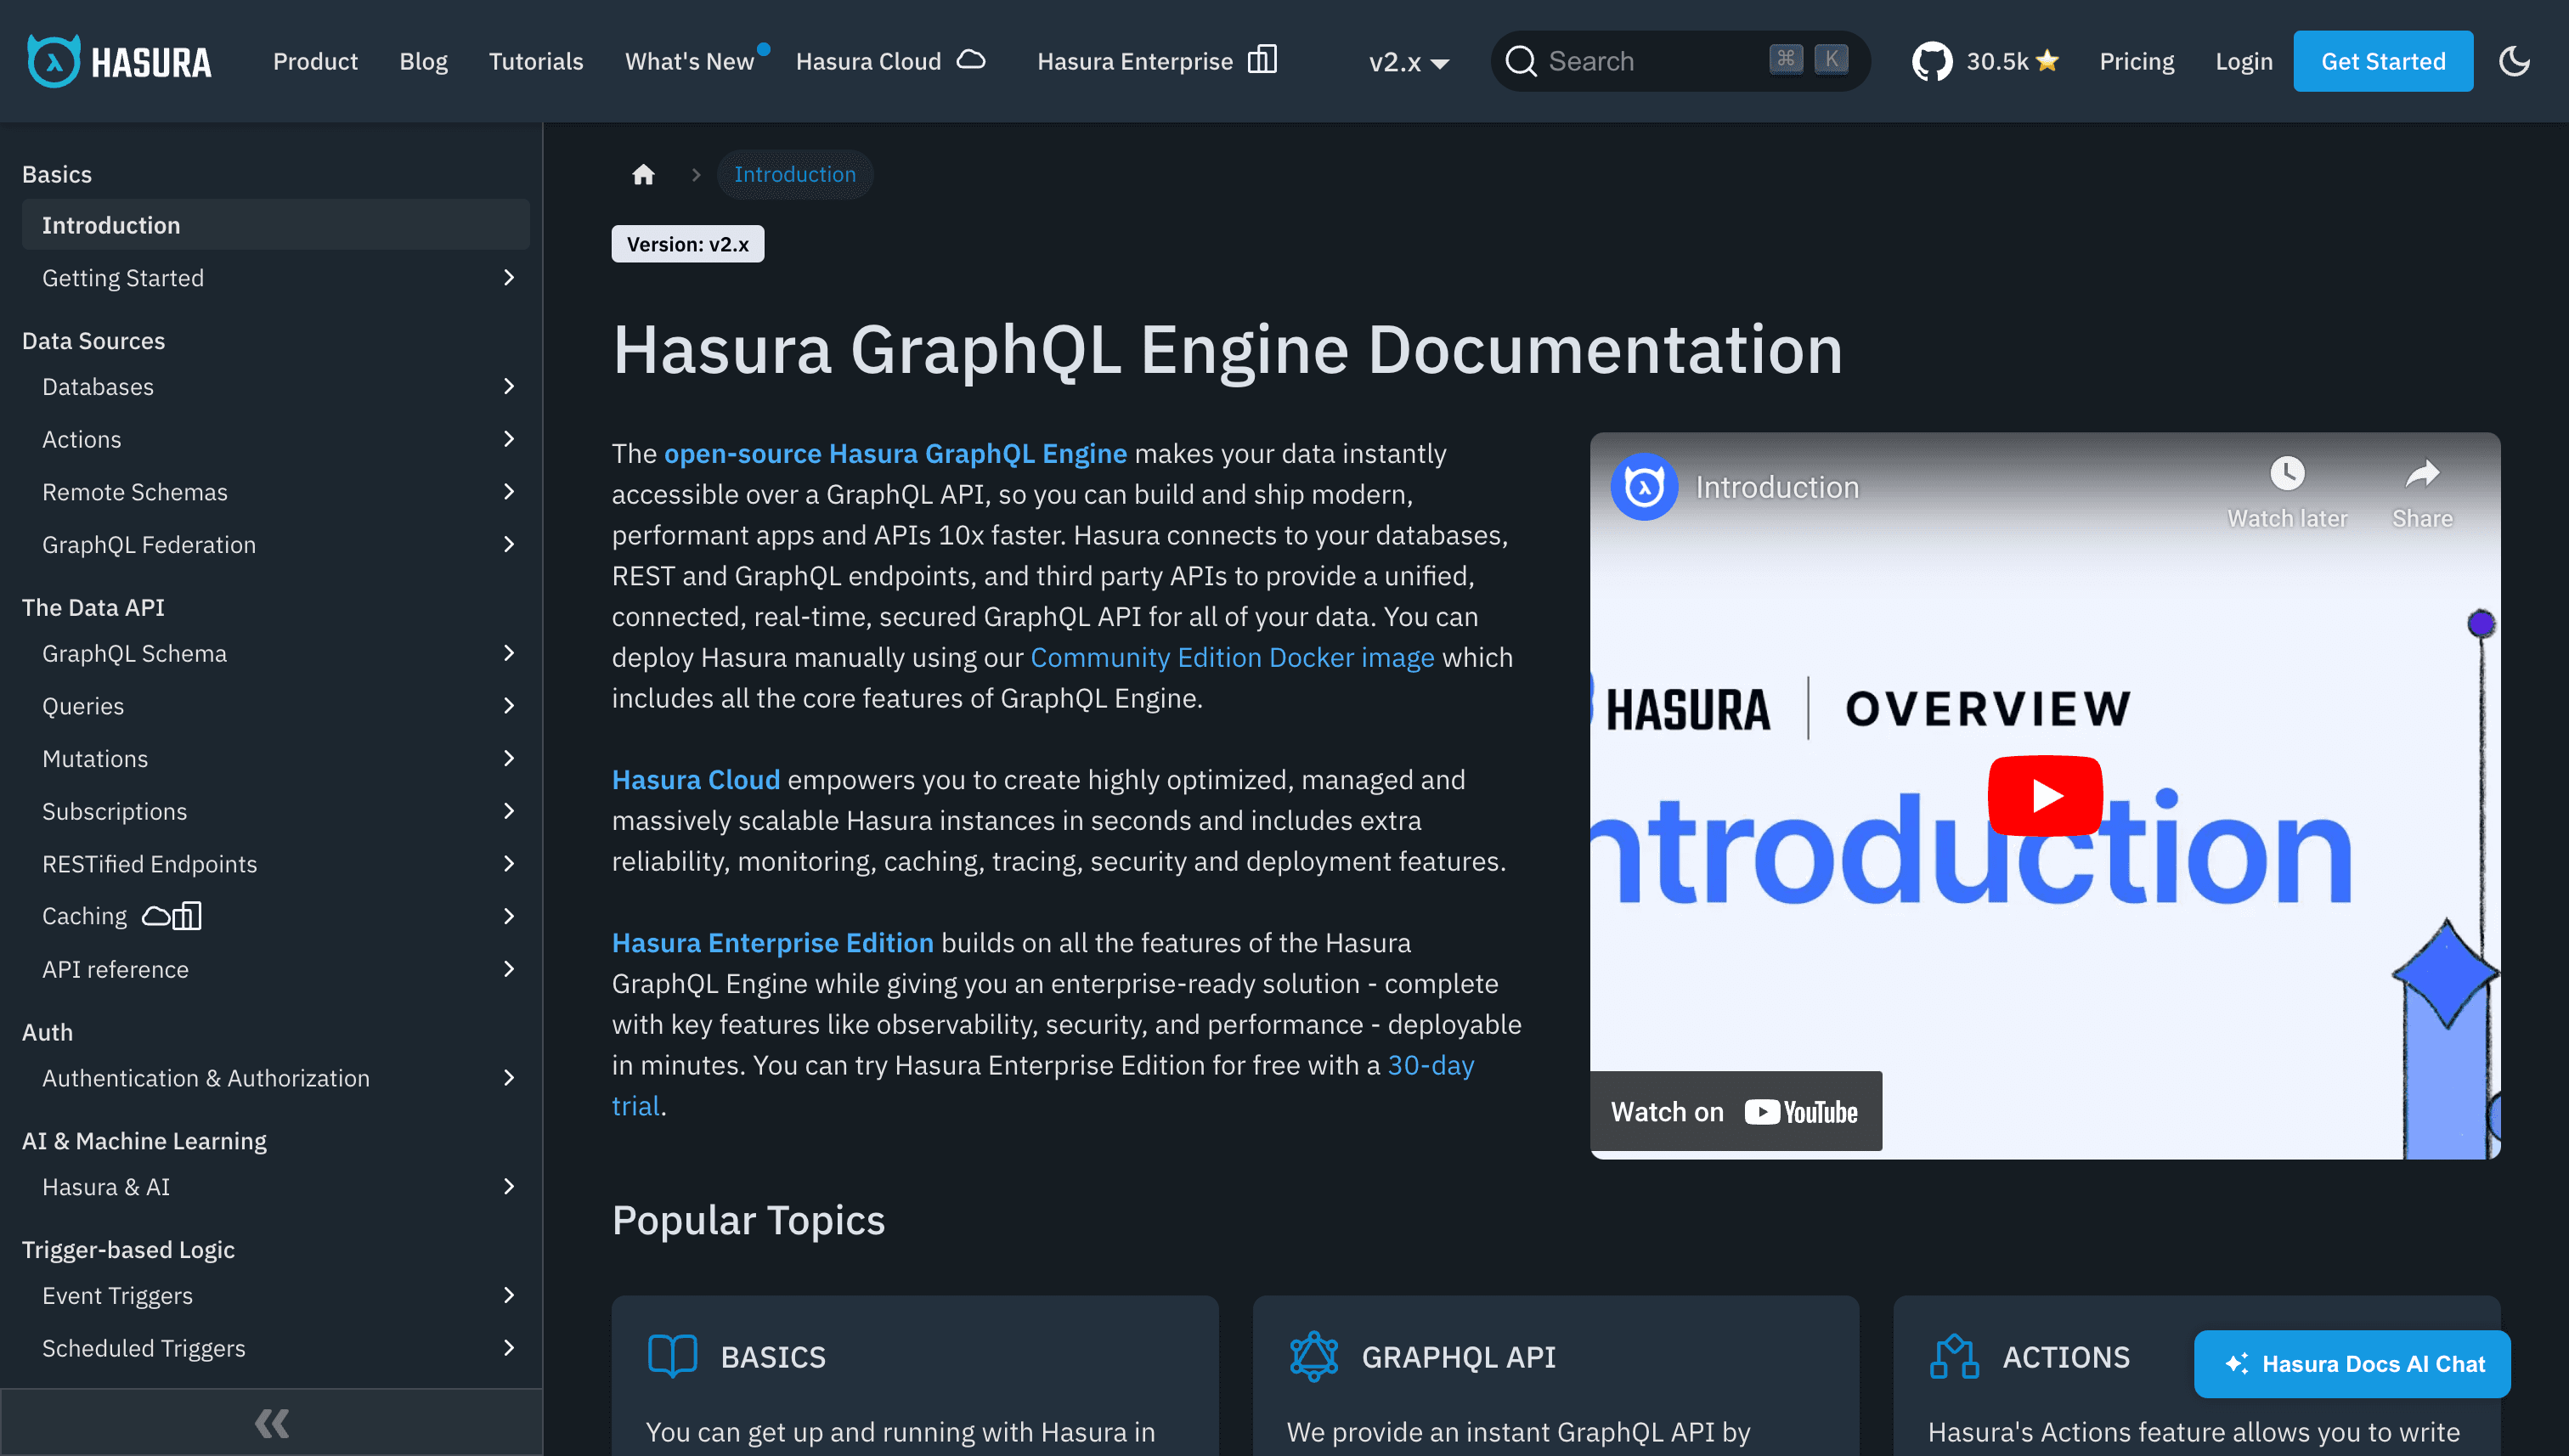
Task: Expand Hasura & AI item
Action: tap(509, 1186)
